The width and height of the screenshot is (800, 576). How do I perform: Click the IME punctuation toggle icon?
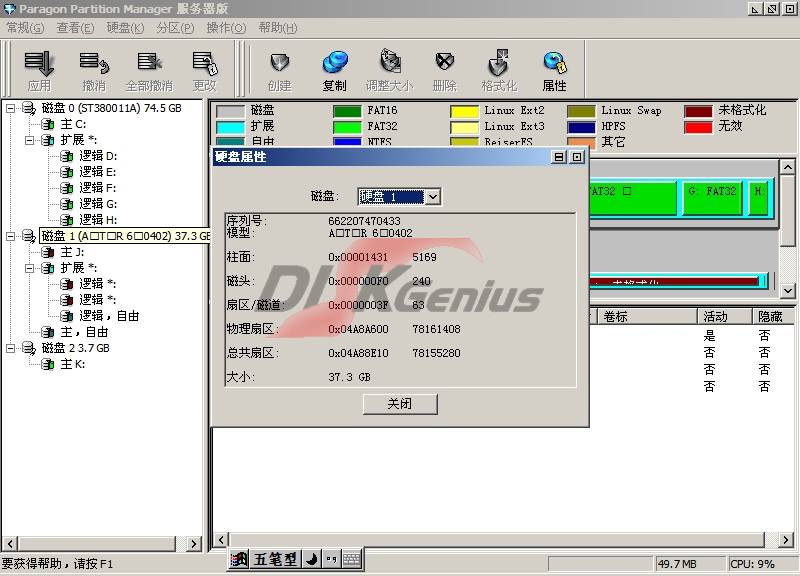[x=332, y=560]
